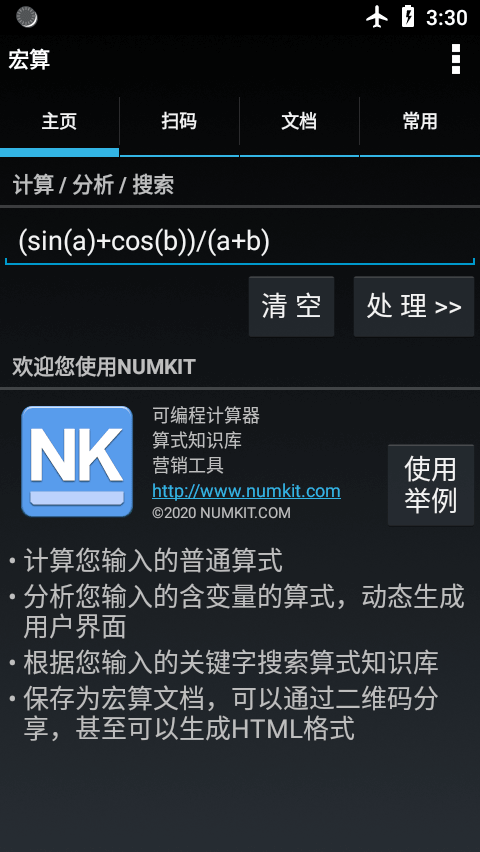Switch to the 主页 tab
Image resolution: width=480 pixels, height=852 pixels.
[59, 122]
